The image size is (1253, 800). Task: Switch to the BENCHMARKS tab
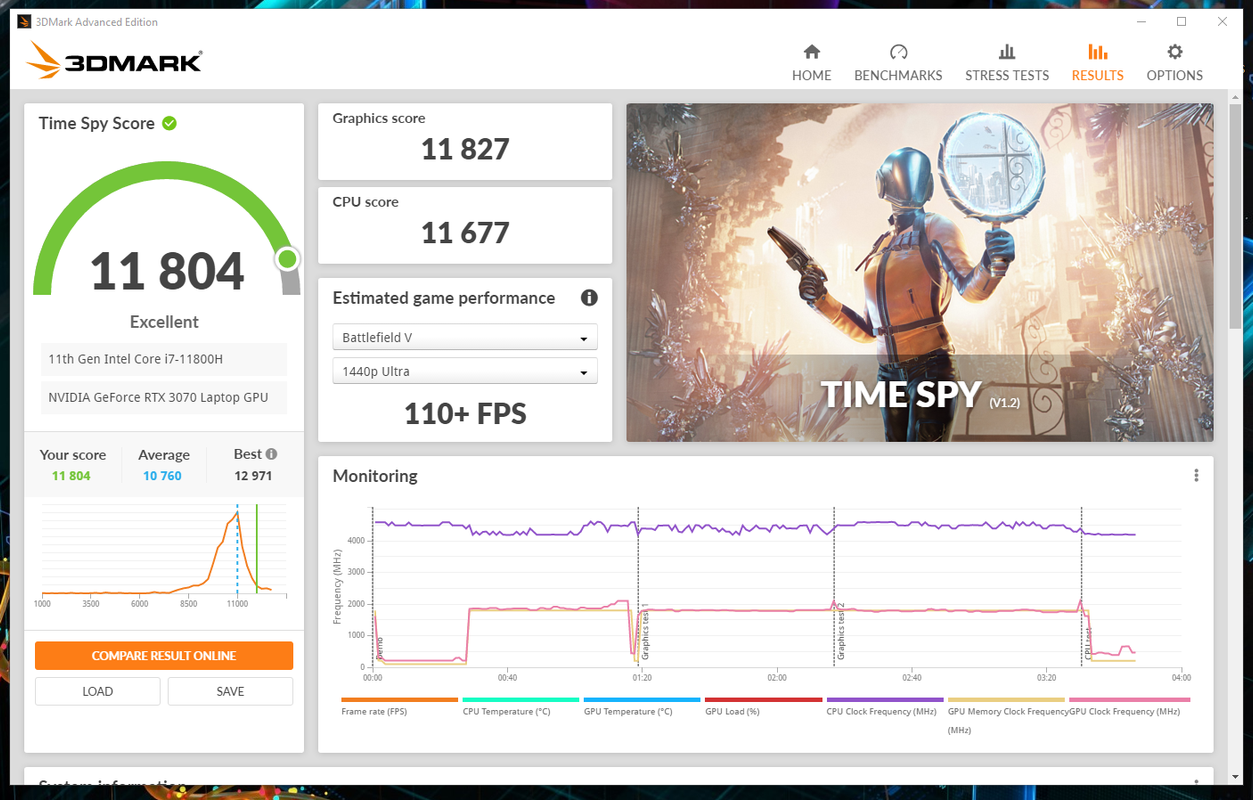coord(898,75)
